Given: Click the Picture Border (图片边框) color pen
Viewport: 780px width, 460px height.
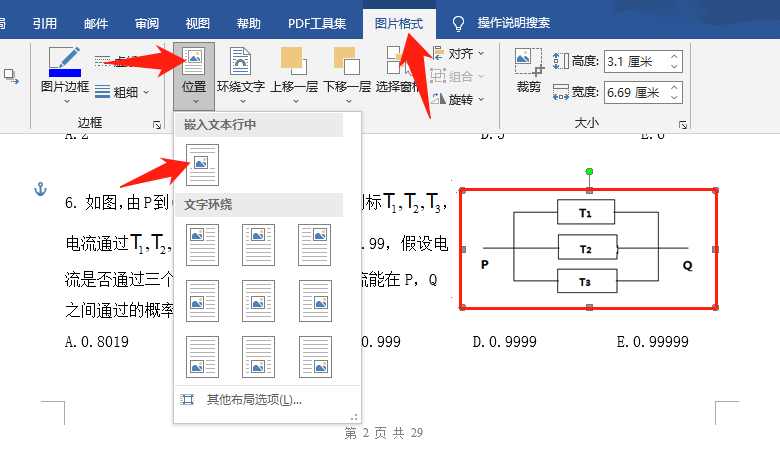Looking at the screenshot, I should [65, 62].
